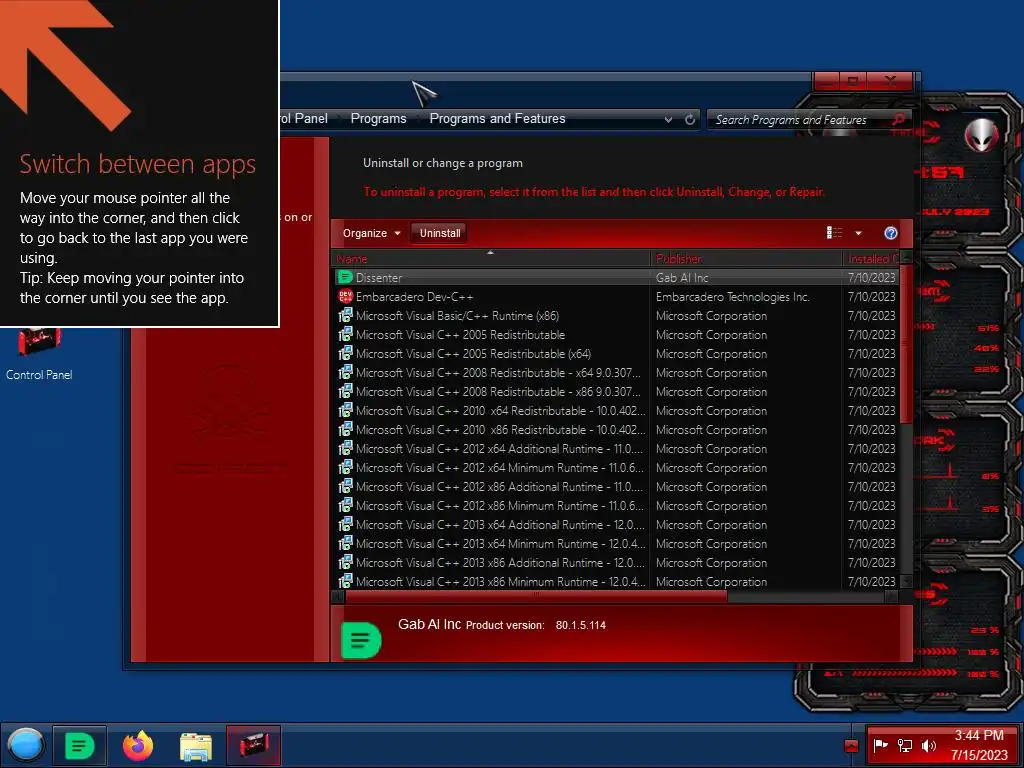Image resolution: width=1024 pixels, height=768 pixels.
Task: Open the help question mark icon
Action: pyautogui.click(x=890, y=233)
